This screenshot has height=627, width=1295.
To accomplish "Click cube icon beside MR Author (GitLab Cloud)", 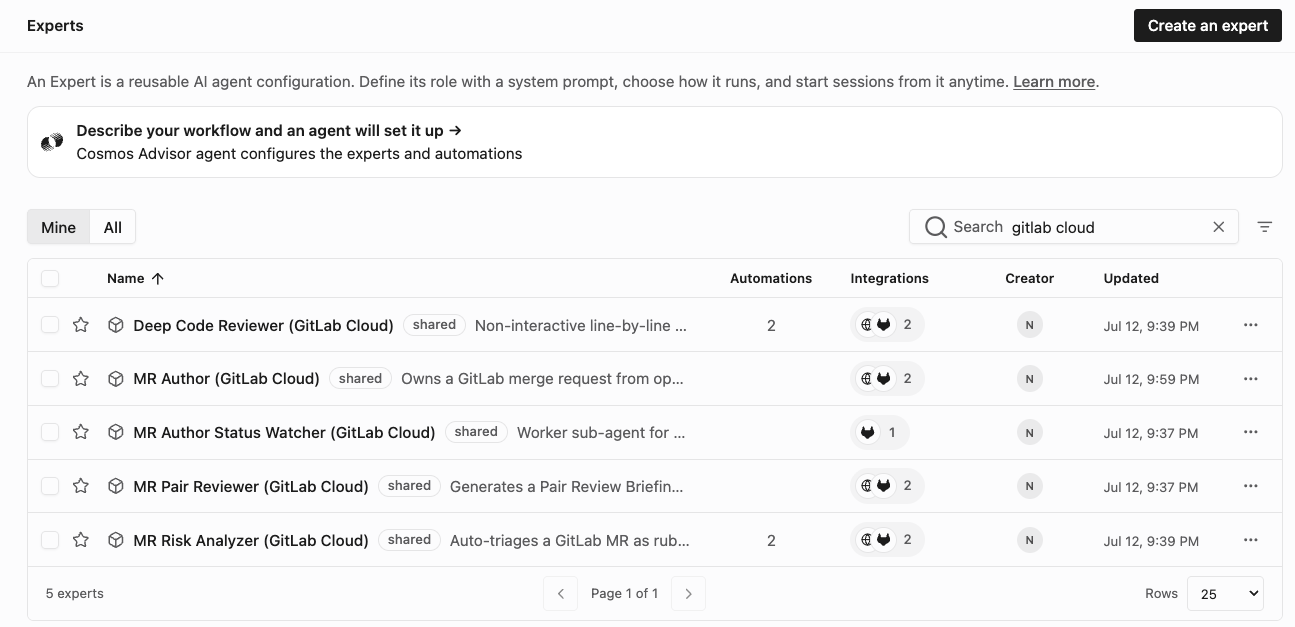I will [x=116, y=379].
